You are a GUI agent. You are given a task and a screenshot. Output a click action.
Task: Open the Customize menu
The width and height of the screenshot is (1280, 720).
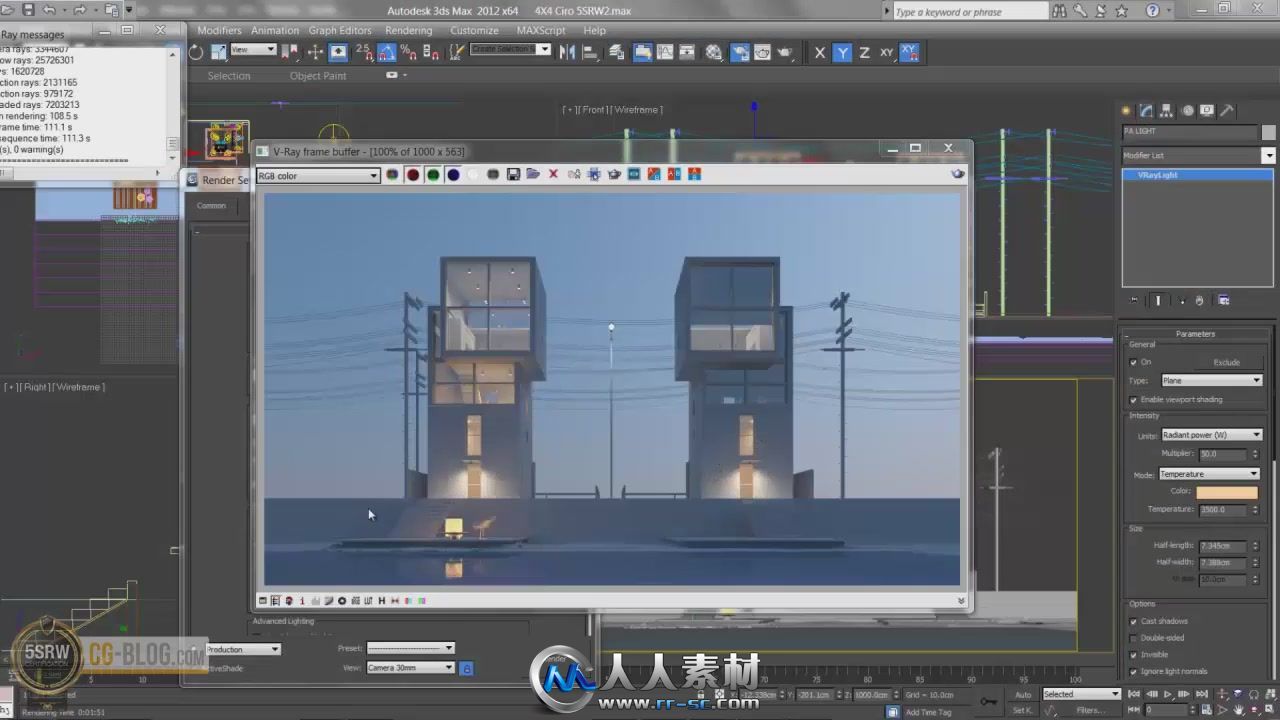tap(474, 30)
